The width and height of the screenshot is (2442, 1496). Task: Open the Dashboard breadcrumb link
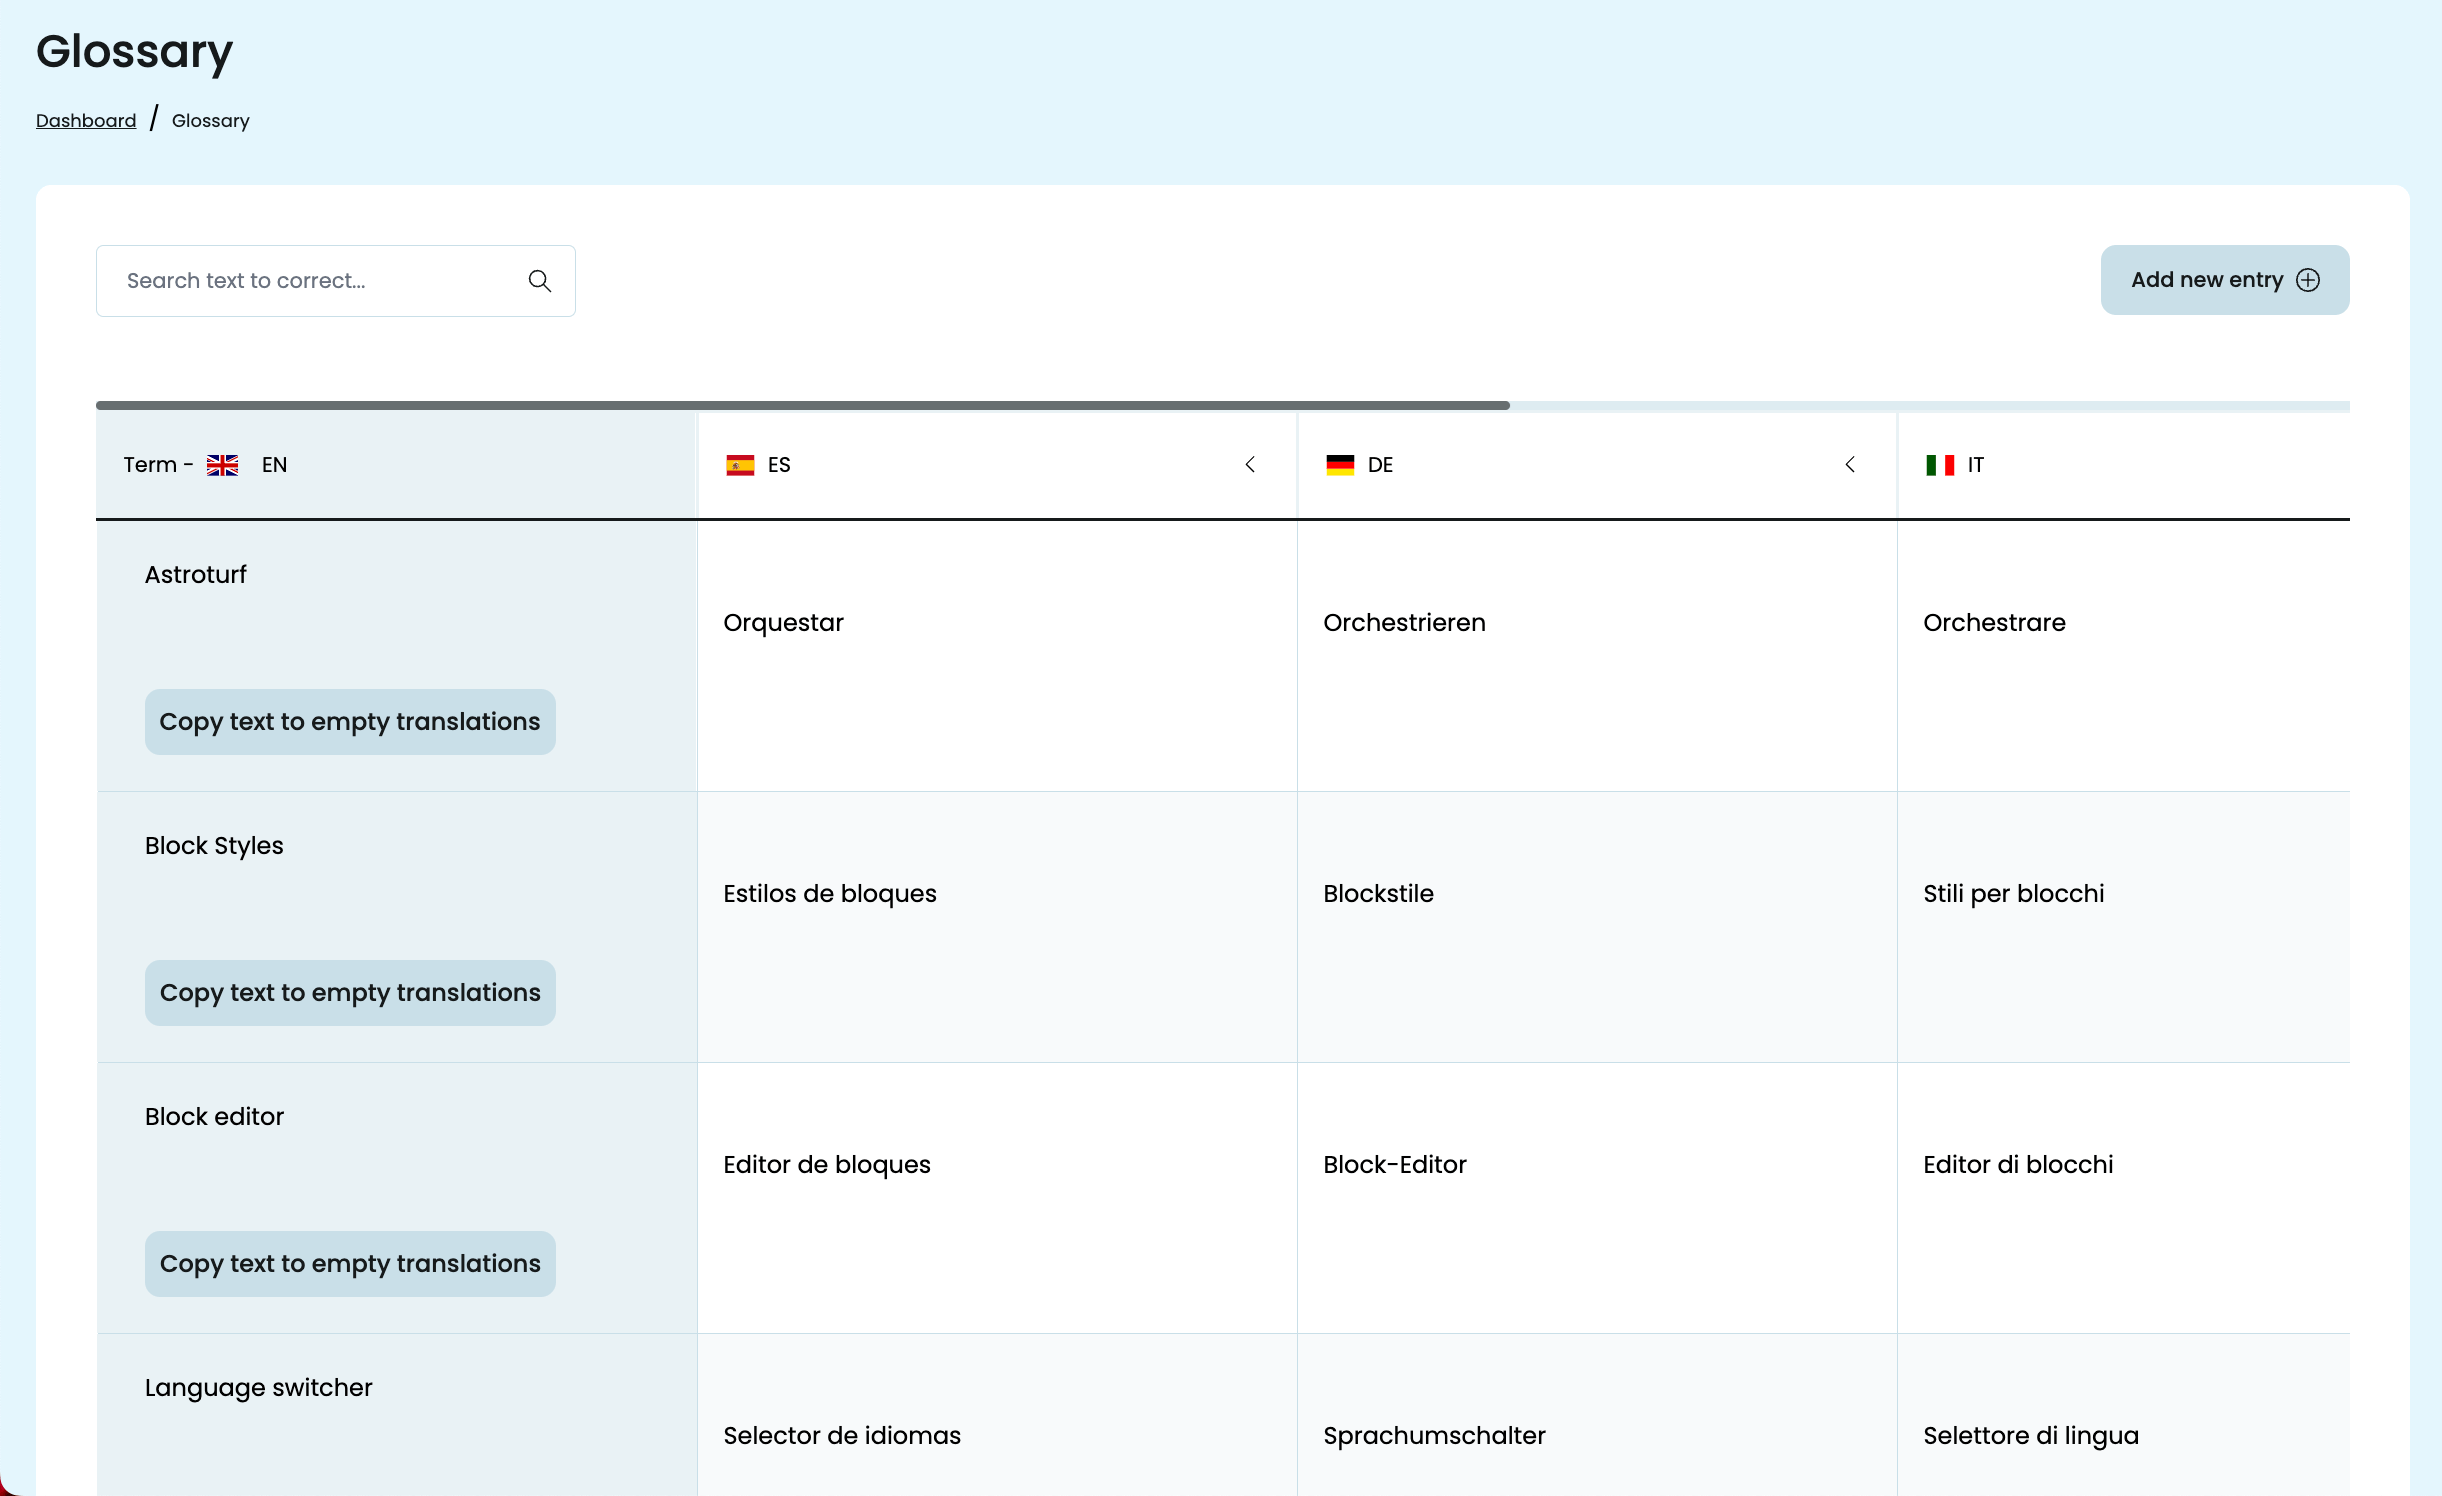(x=86, y=121)
